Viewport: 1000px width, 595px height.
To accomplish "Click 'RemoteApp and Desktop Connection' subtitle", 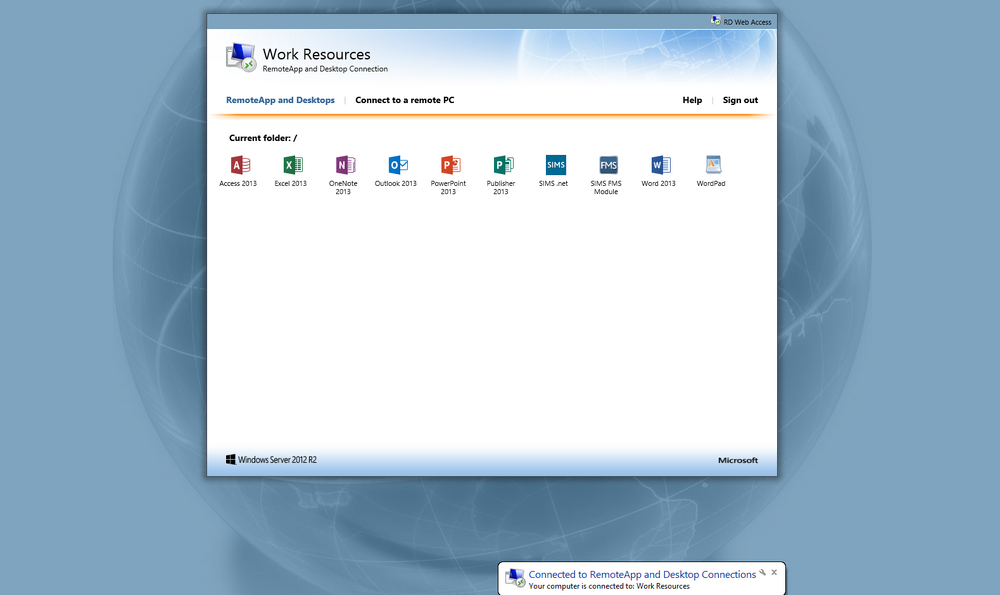I will pos(325,69).
